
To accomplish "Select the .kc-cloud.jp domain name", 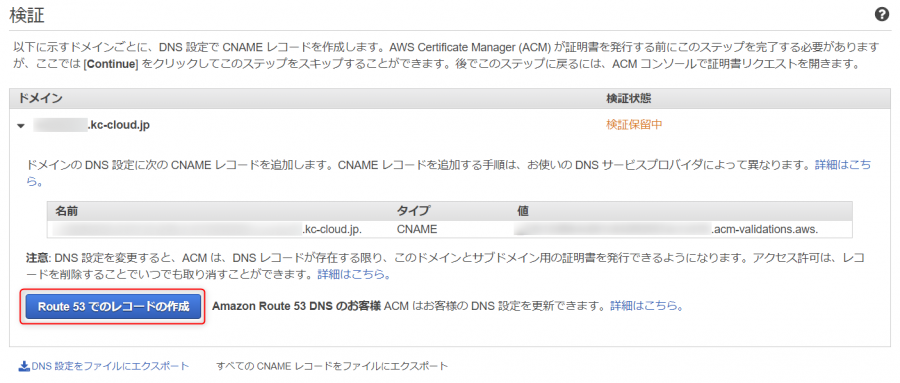I will coord(91,125).
